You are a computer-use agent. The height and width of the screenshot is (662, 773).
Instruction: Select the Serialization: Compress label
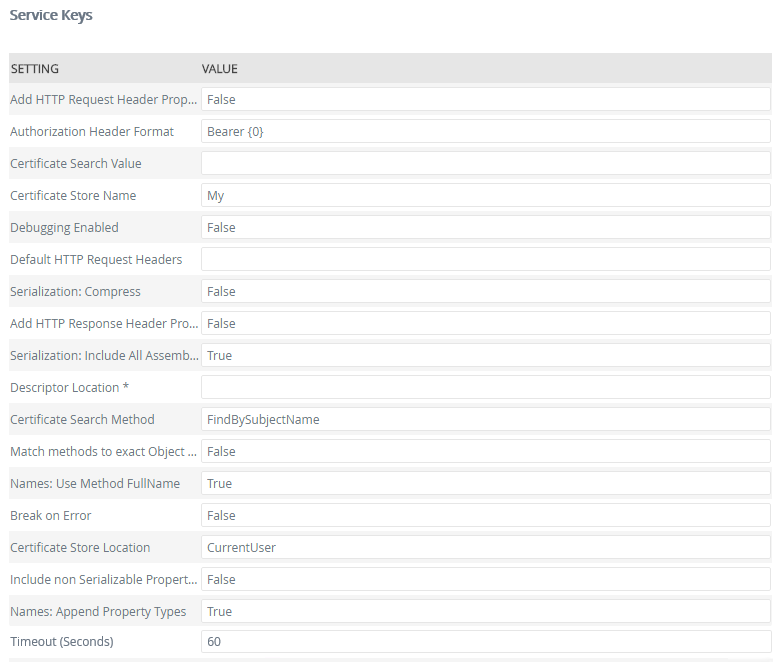(x=75, y=292)
